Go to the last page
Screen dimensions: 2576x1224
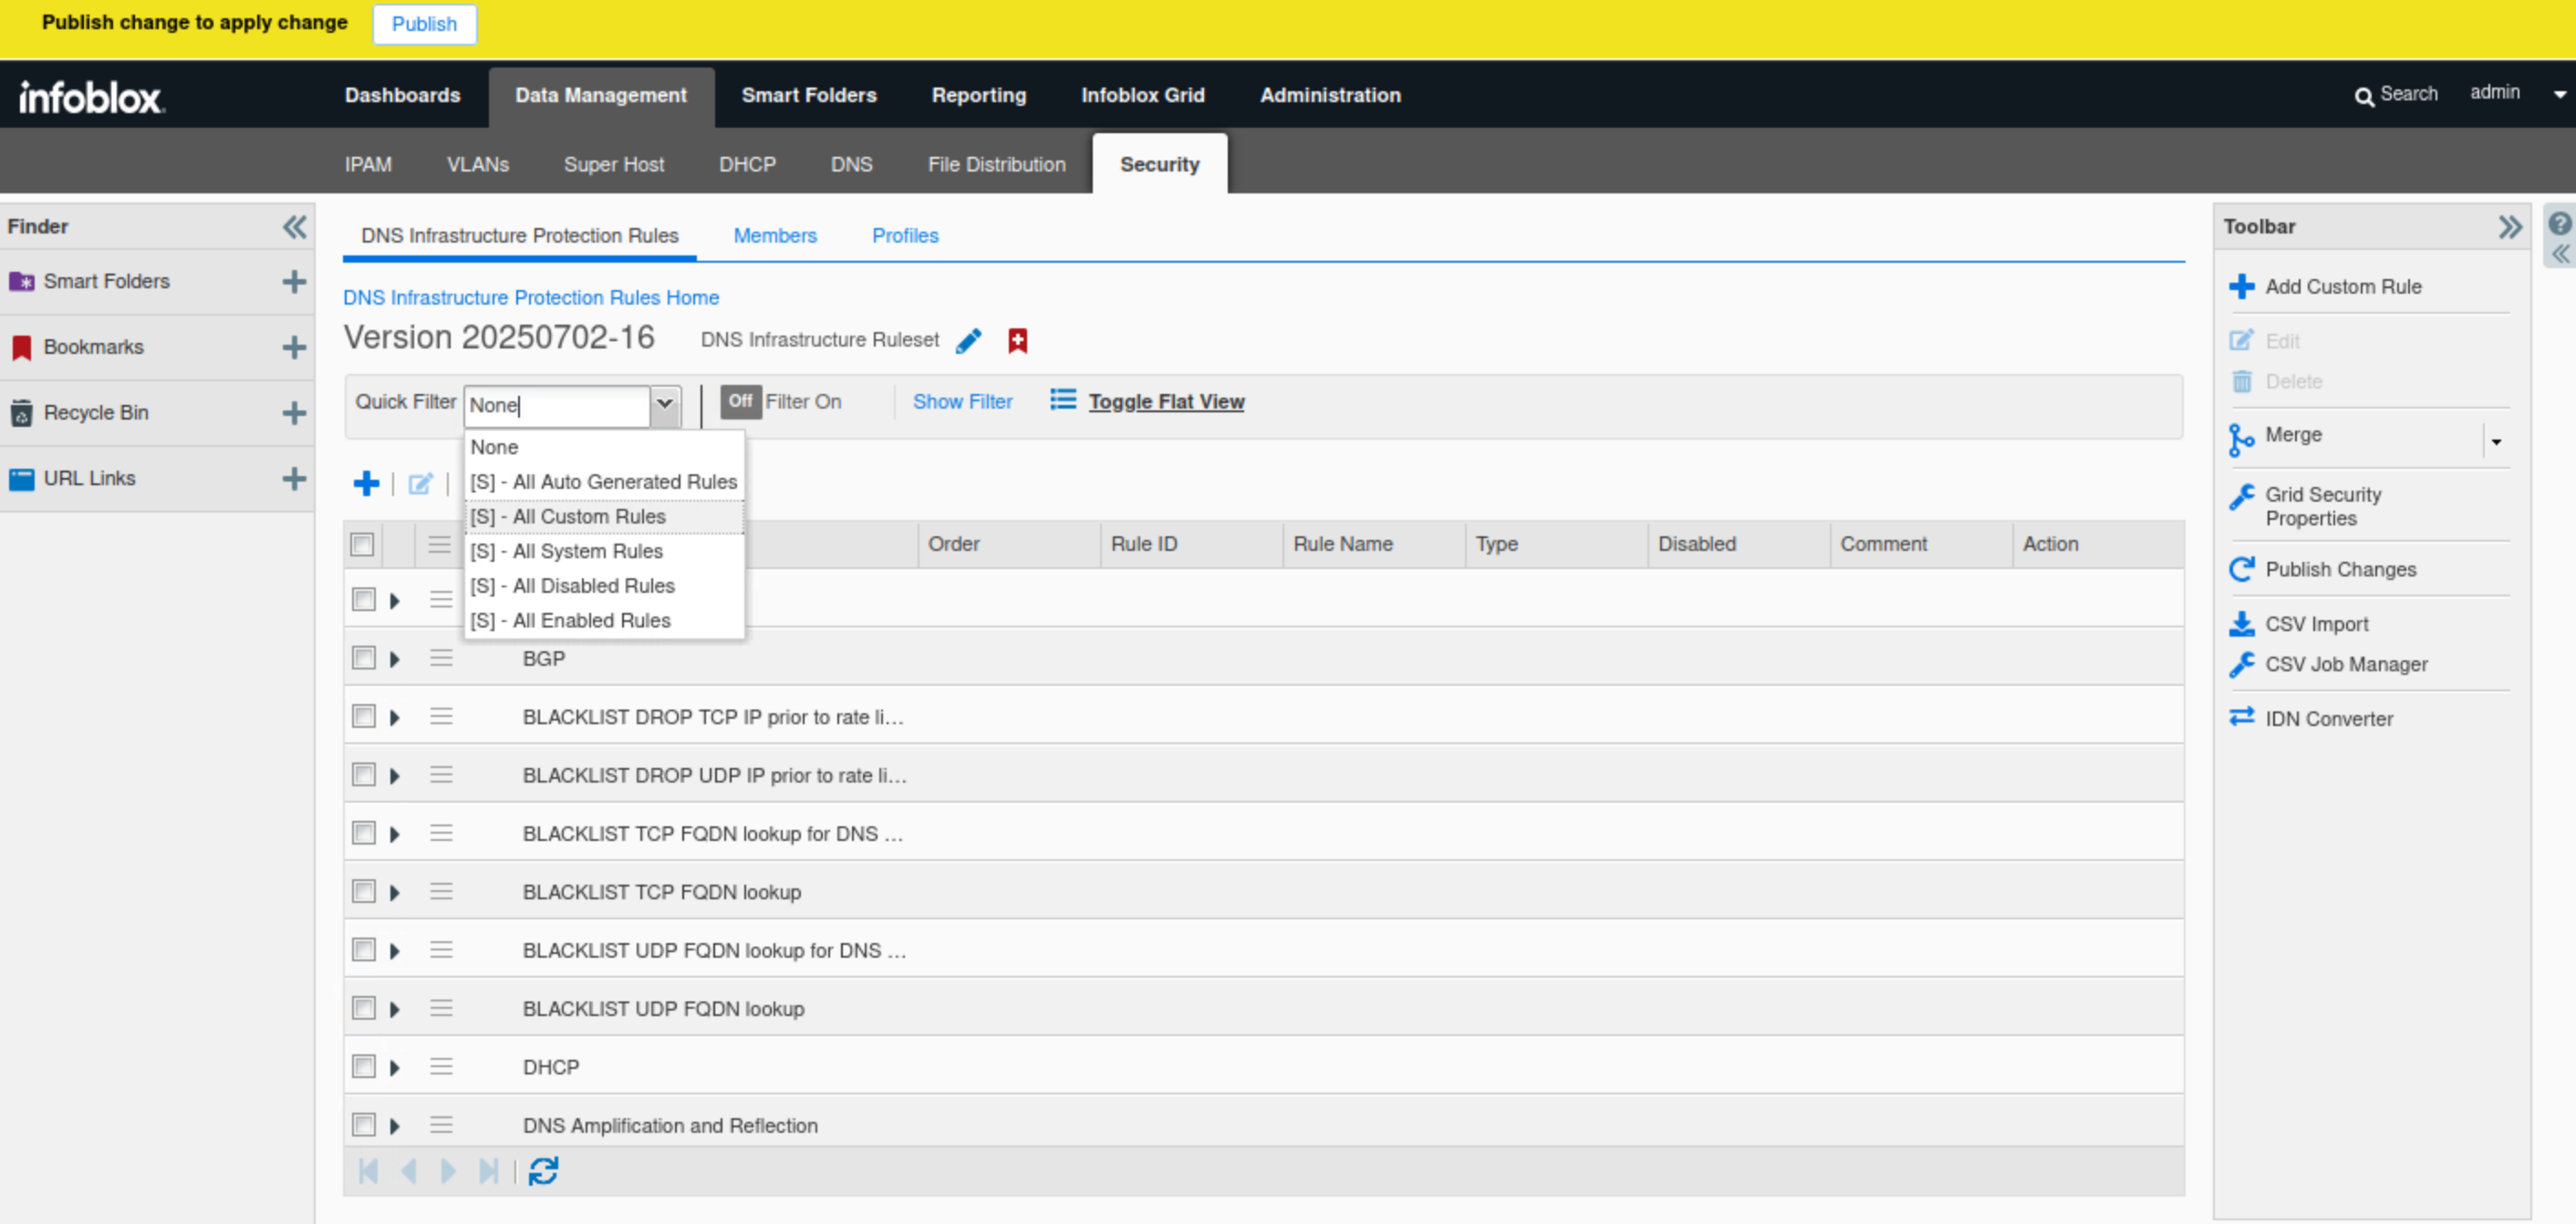[x=488, y=1171]
